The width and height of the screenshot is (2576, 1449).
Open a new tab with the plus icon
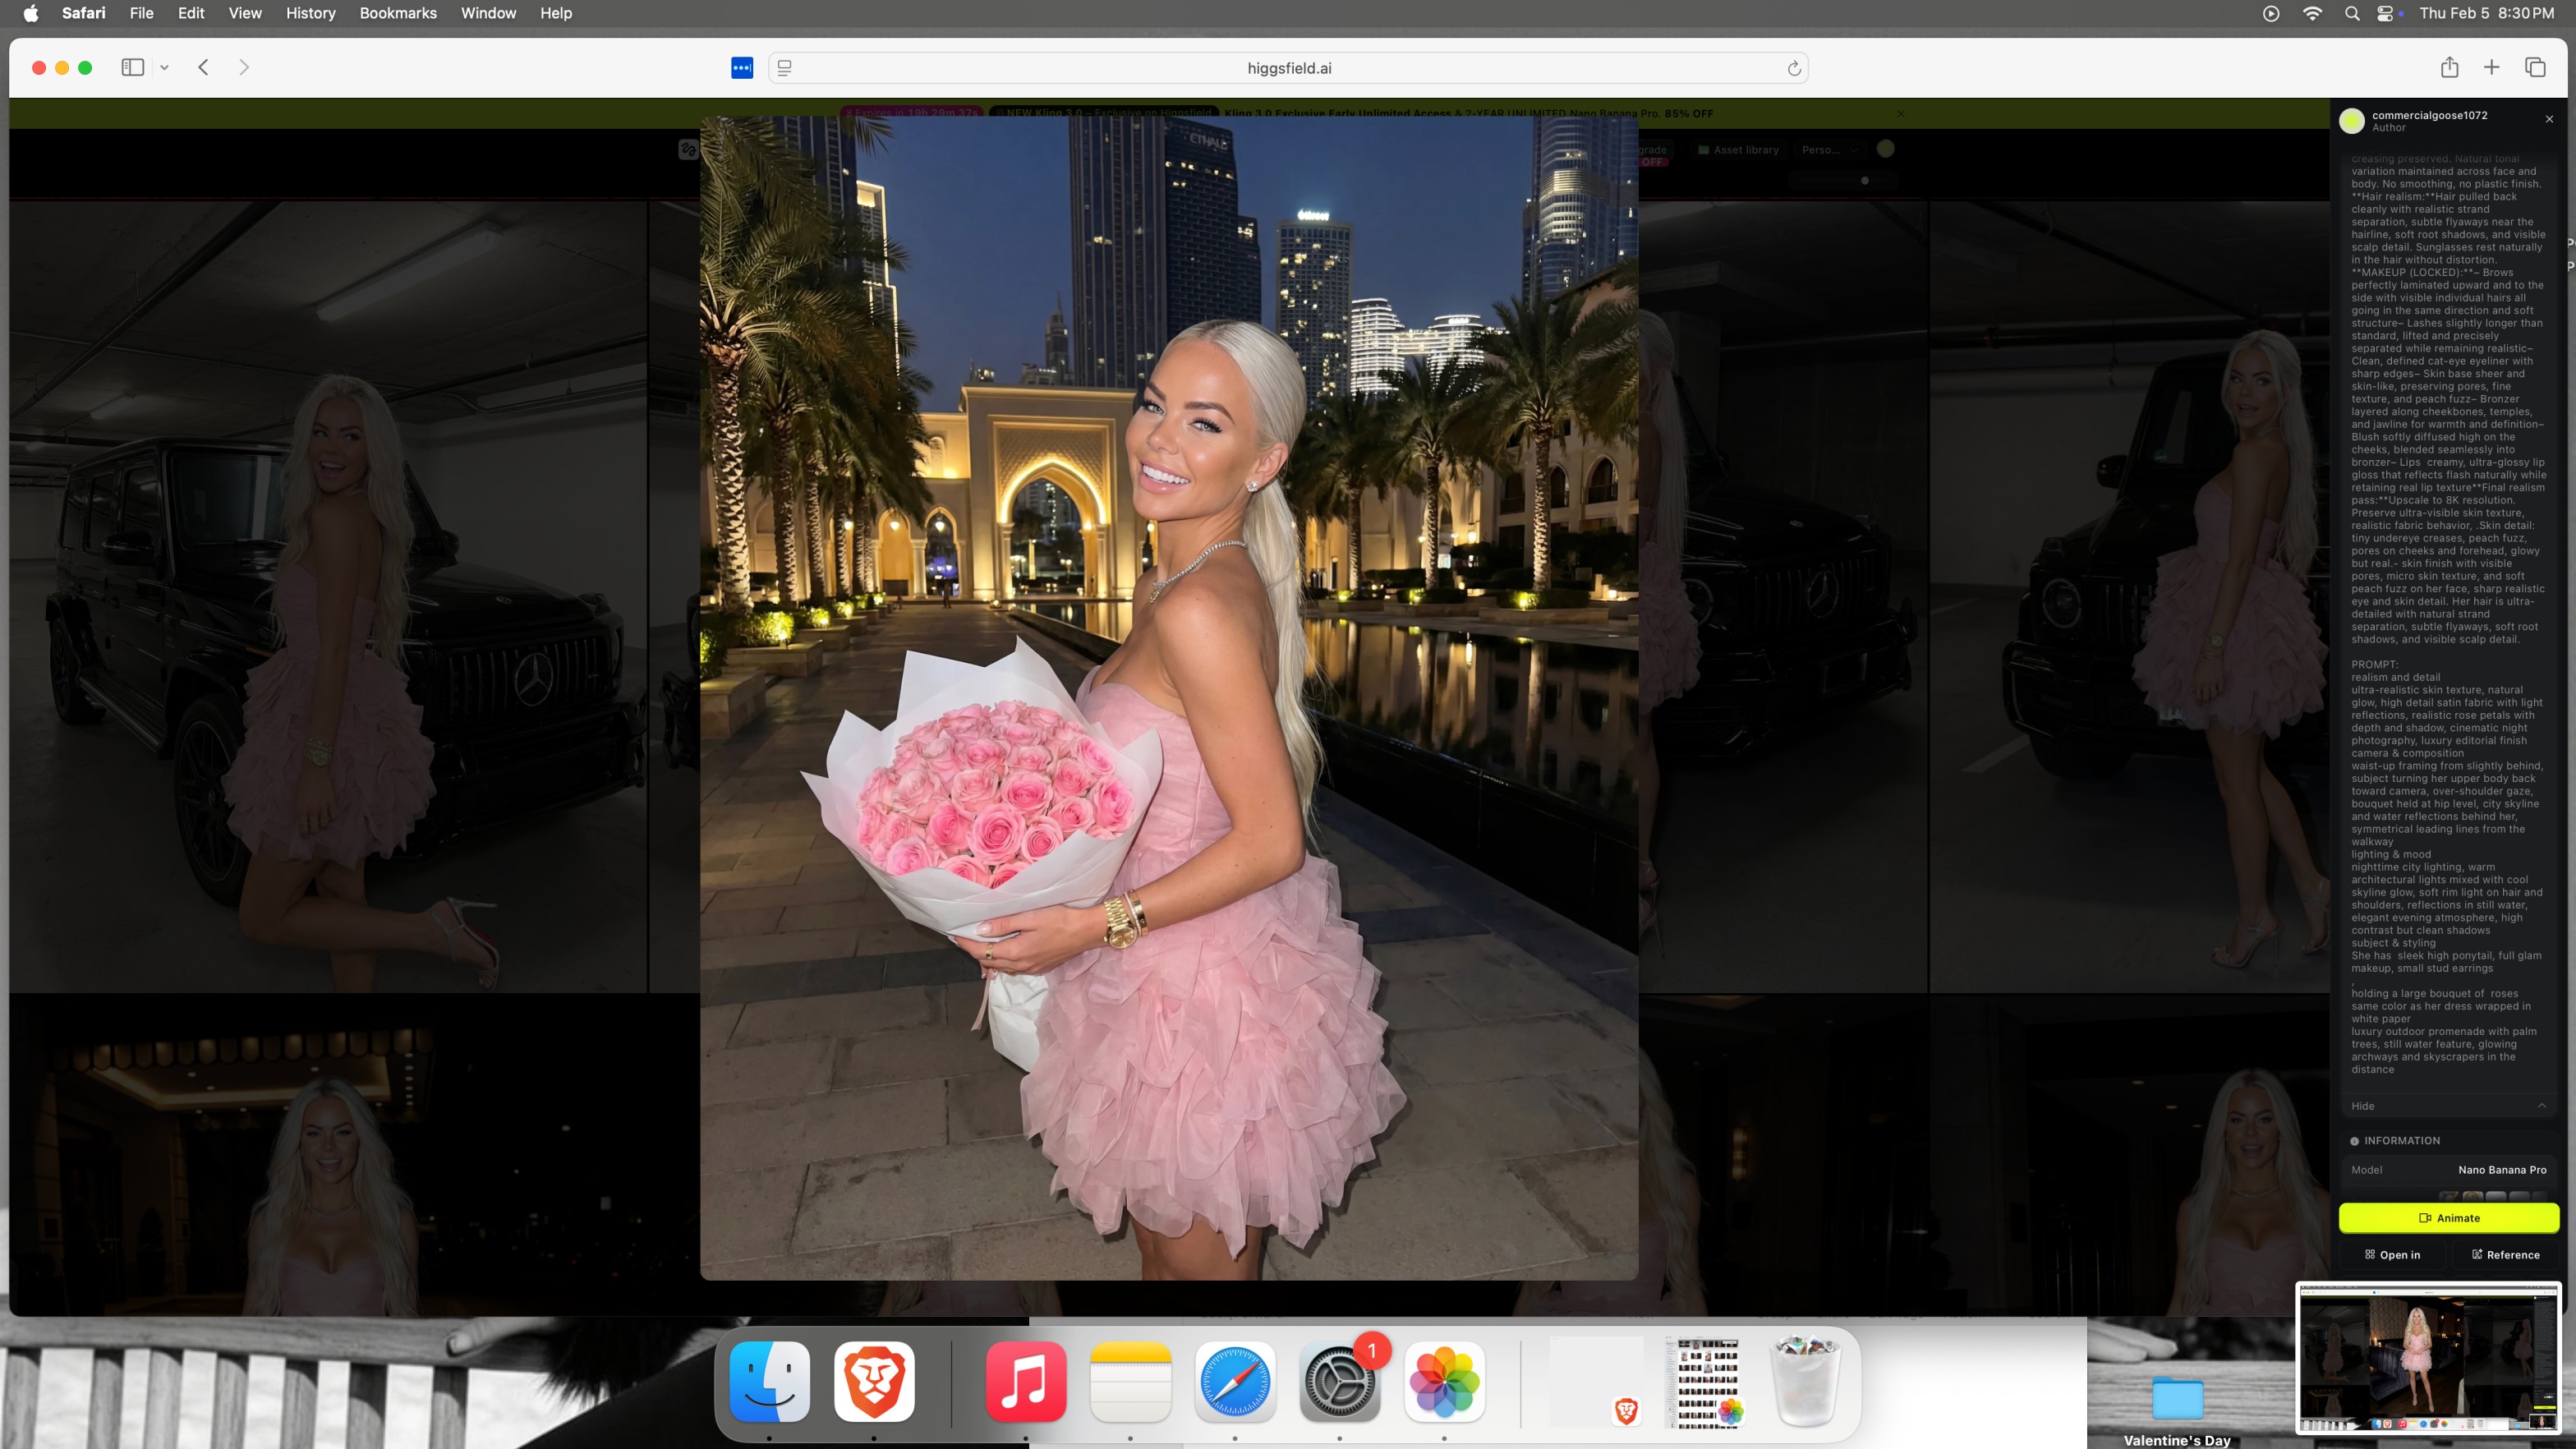pos(2492,68)
